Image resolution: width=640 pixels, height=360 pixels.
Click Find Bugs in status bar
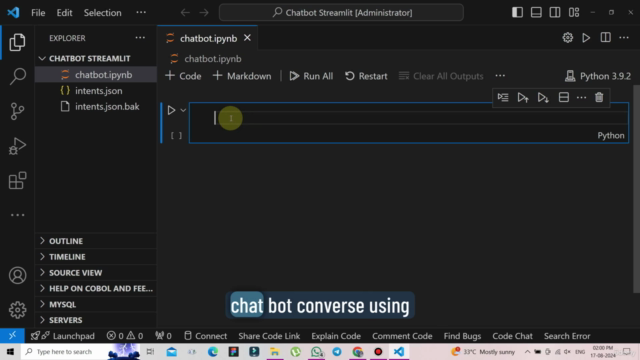[x=462, y=336]
